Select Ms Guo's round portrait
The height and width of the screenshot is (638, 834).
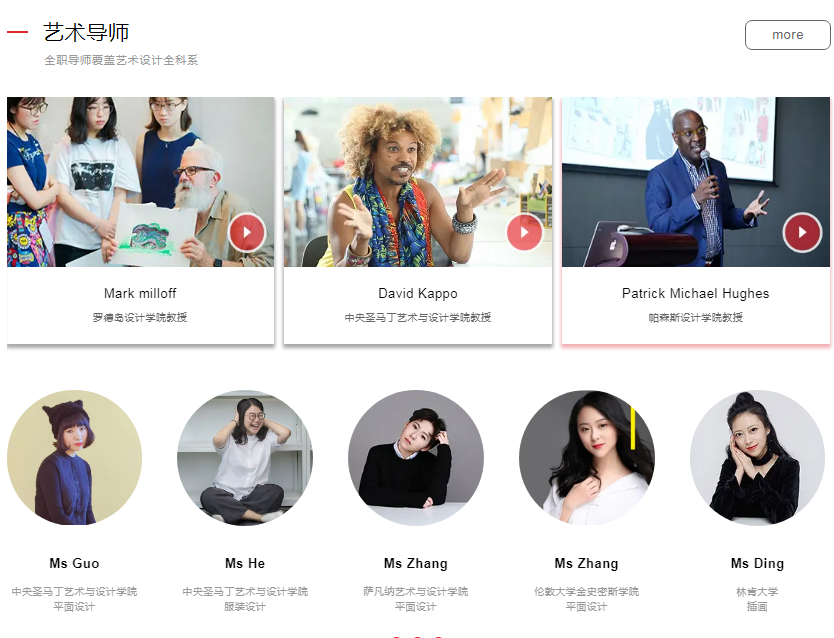point(74,458)
